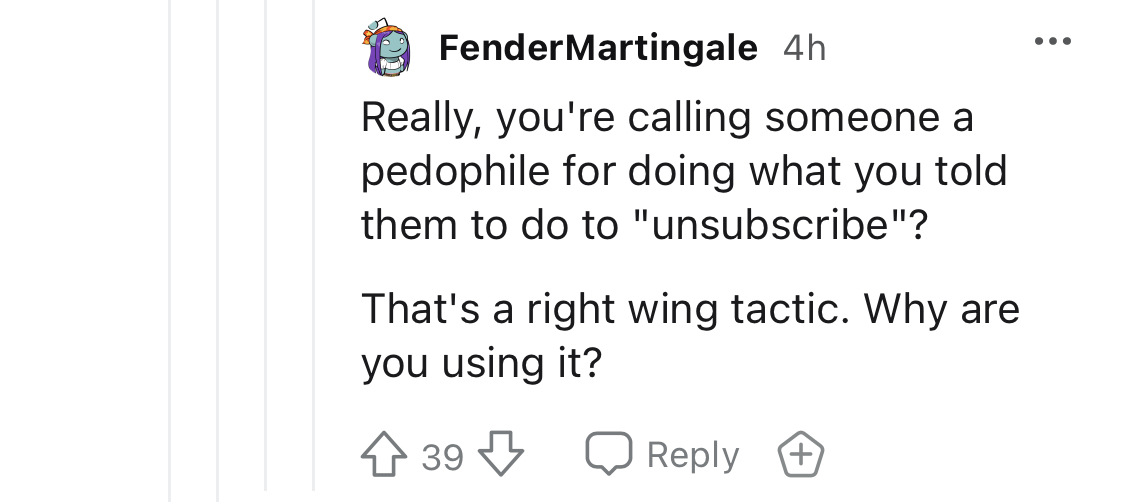Screen dimensions: 1125x502
Task: Upvote FenderMartingale's comment
Action: pyautogui.click(x=384, y=454)
